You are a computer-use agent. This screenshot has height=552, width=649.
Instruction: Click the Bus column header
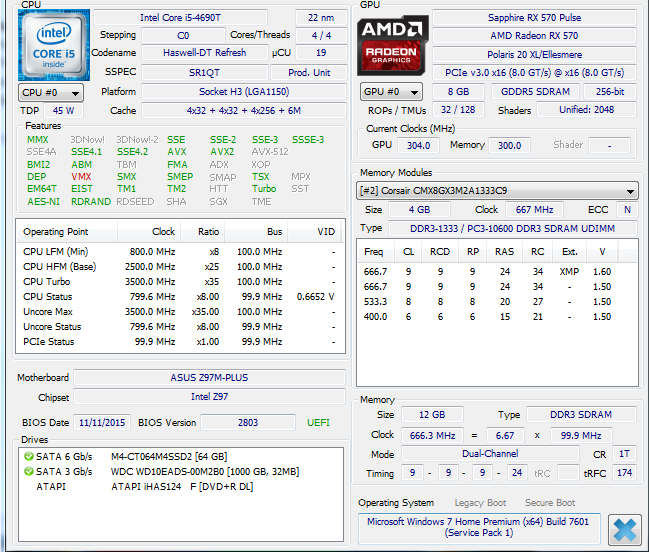[256, 232]
